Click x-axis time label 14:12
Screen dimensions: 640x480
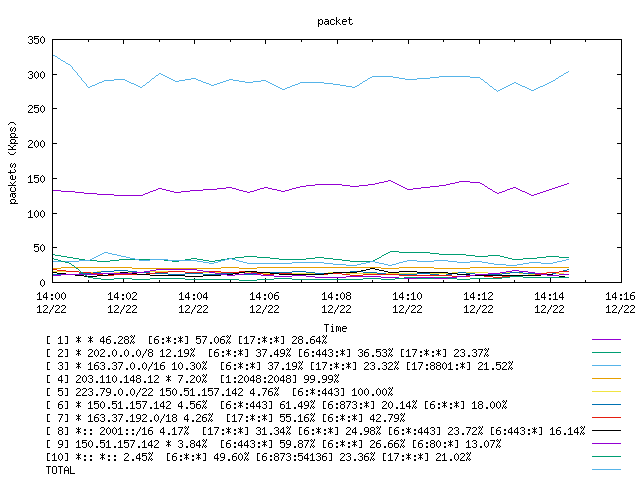point(478,296)
